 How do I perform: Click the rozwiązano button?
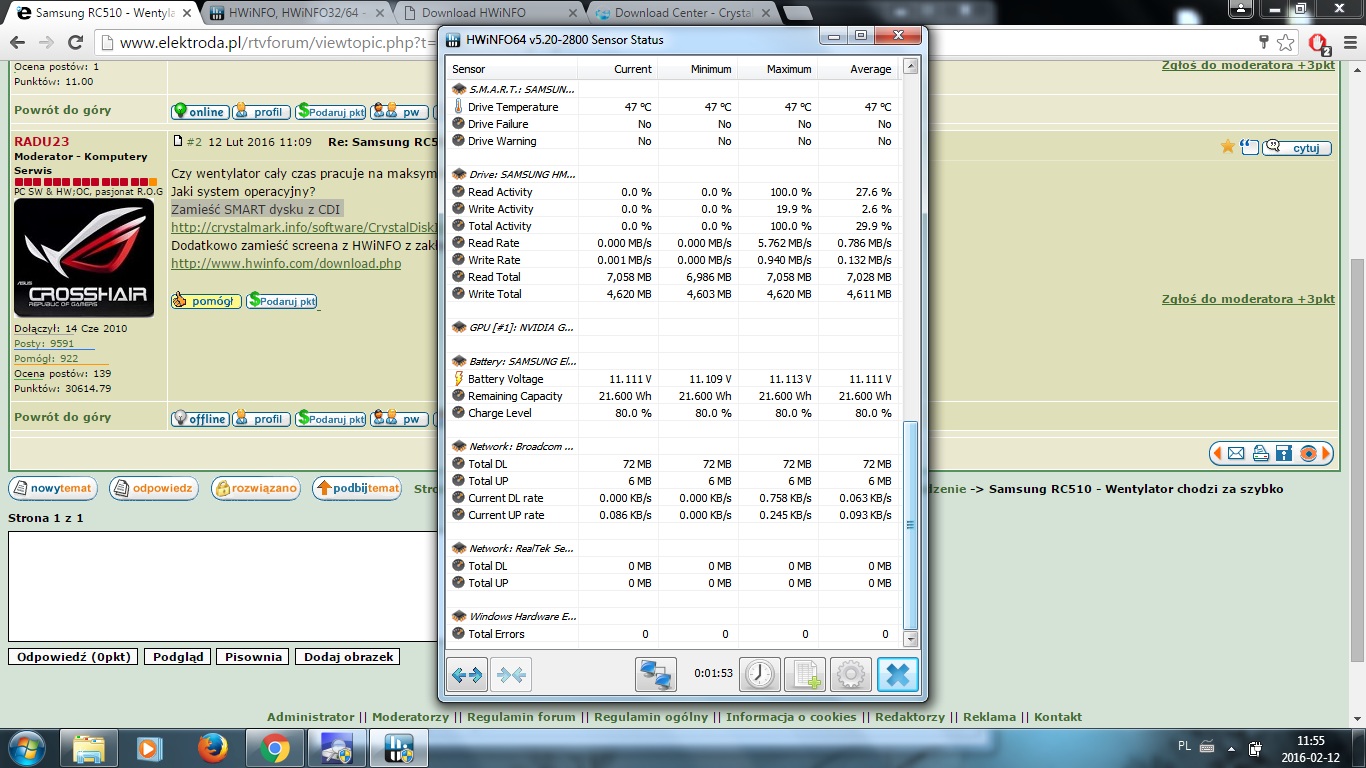point(255,489)
